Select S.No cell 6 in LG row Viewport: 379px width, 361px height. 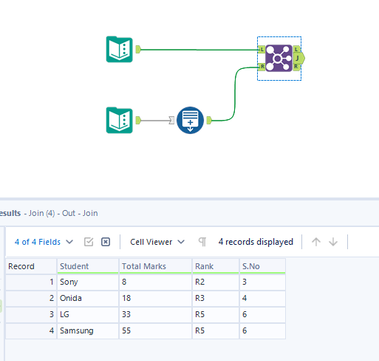[263, 314]
